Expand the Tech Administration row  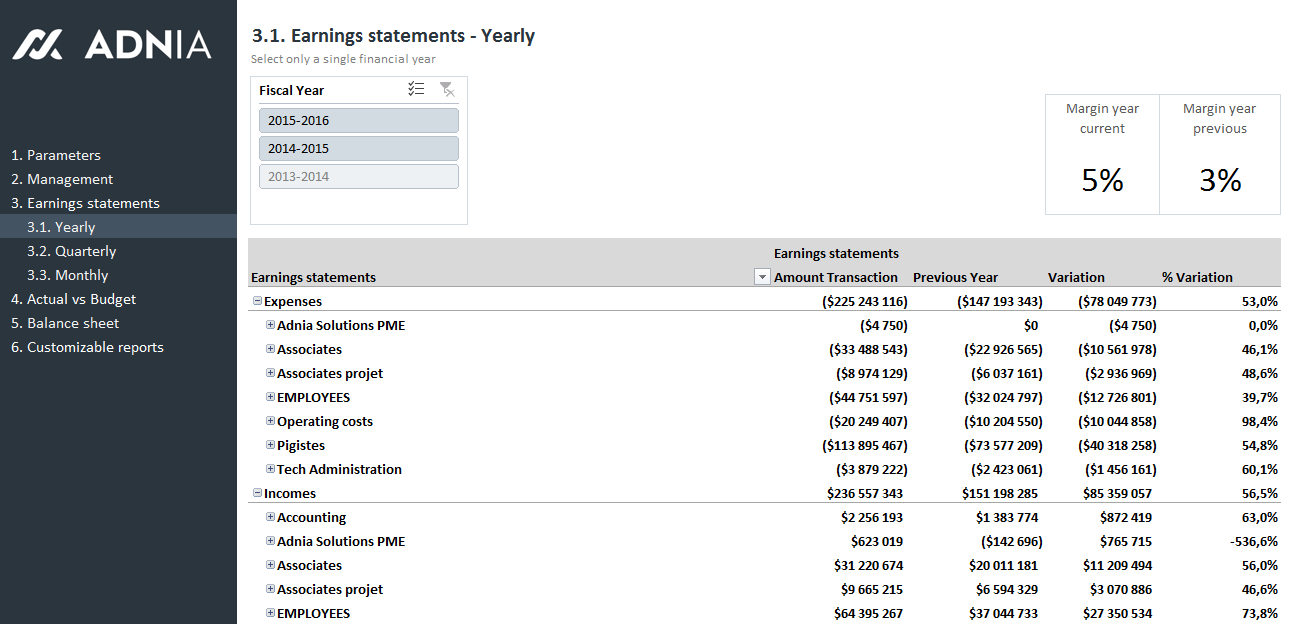270,469
